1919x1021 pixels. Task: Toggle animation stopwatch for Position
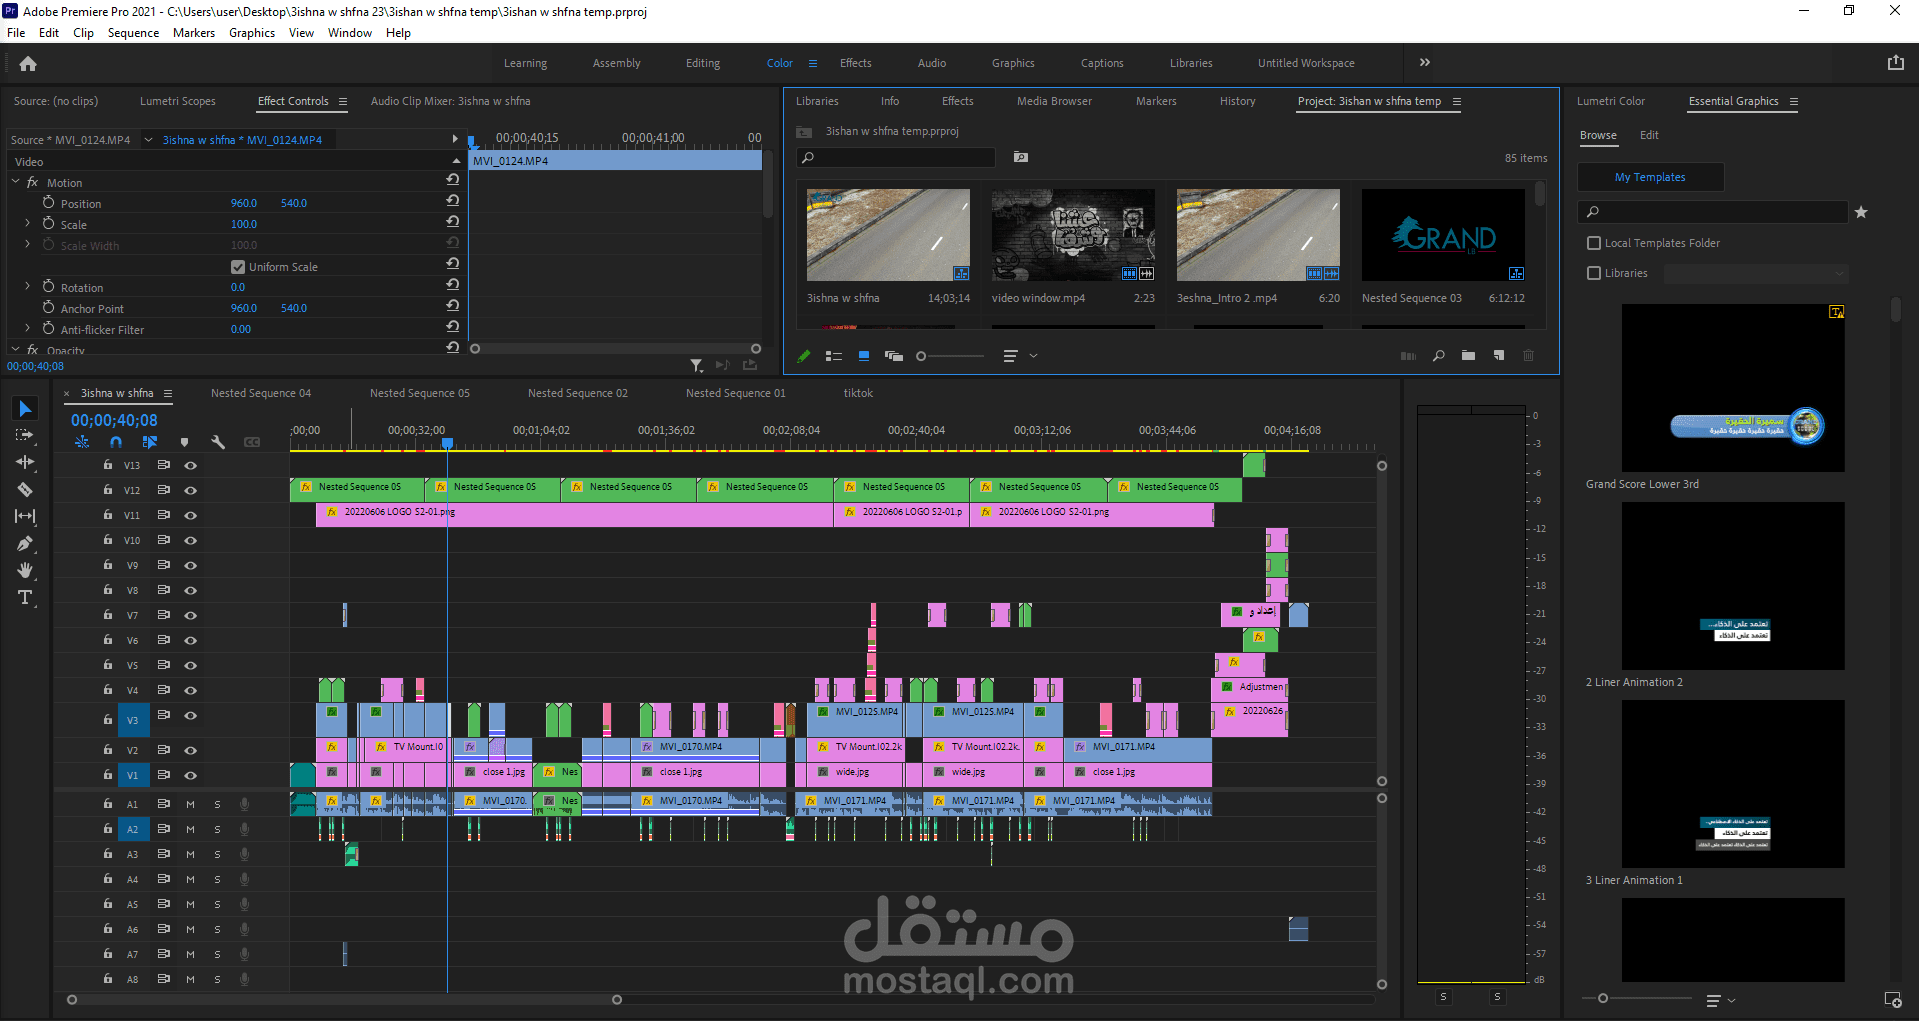(x=48, y=202)
